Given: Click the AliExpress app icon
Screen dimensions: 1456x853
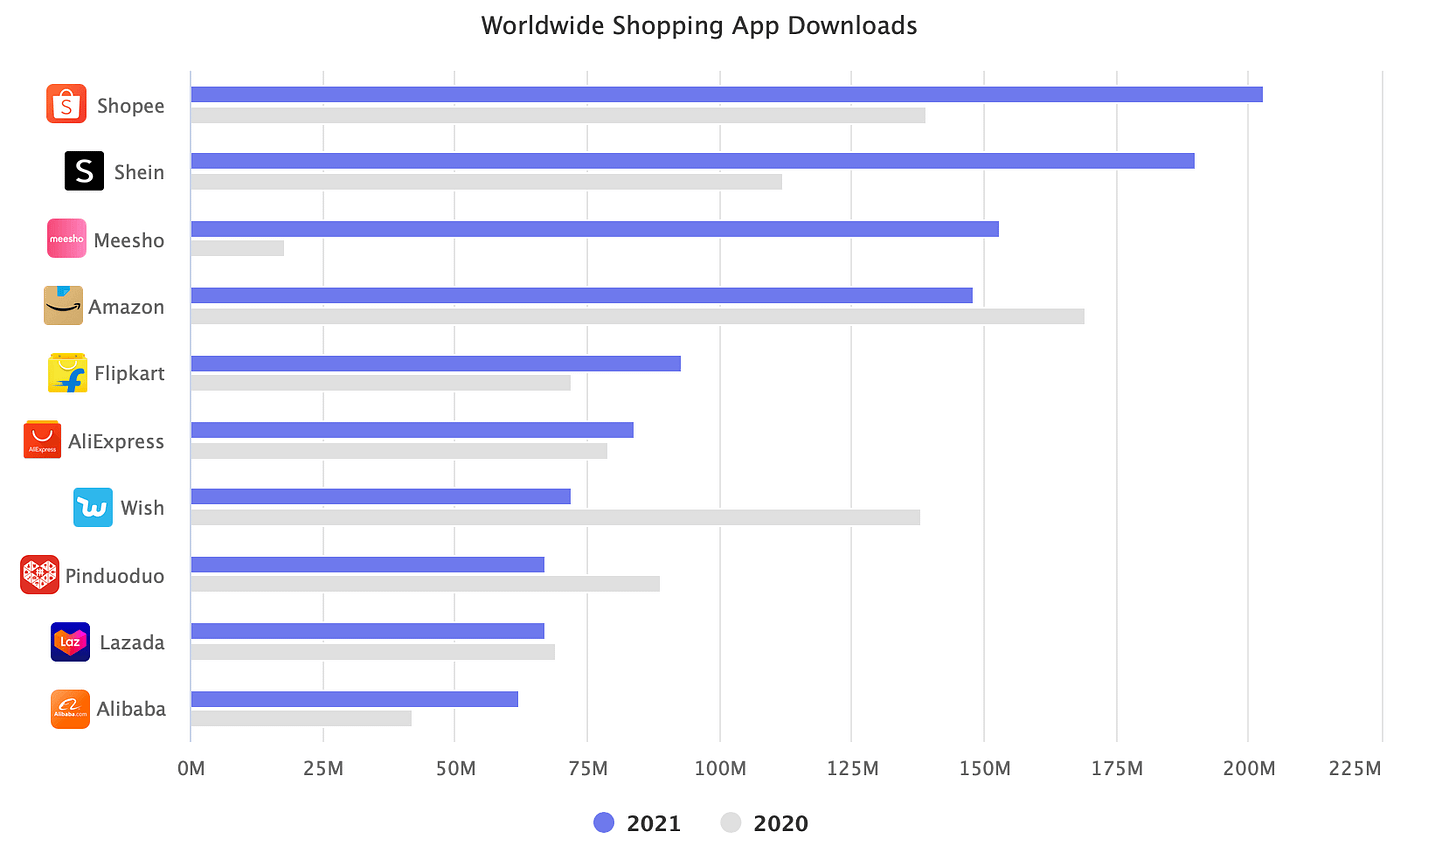Looking at the screenshot, I should point(42,440).
